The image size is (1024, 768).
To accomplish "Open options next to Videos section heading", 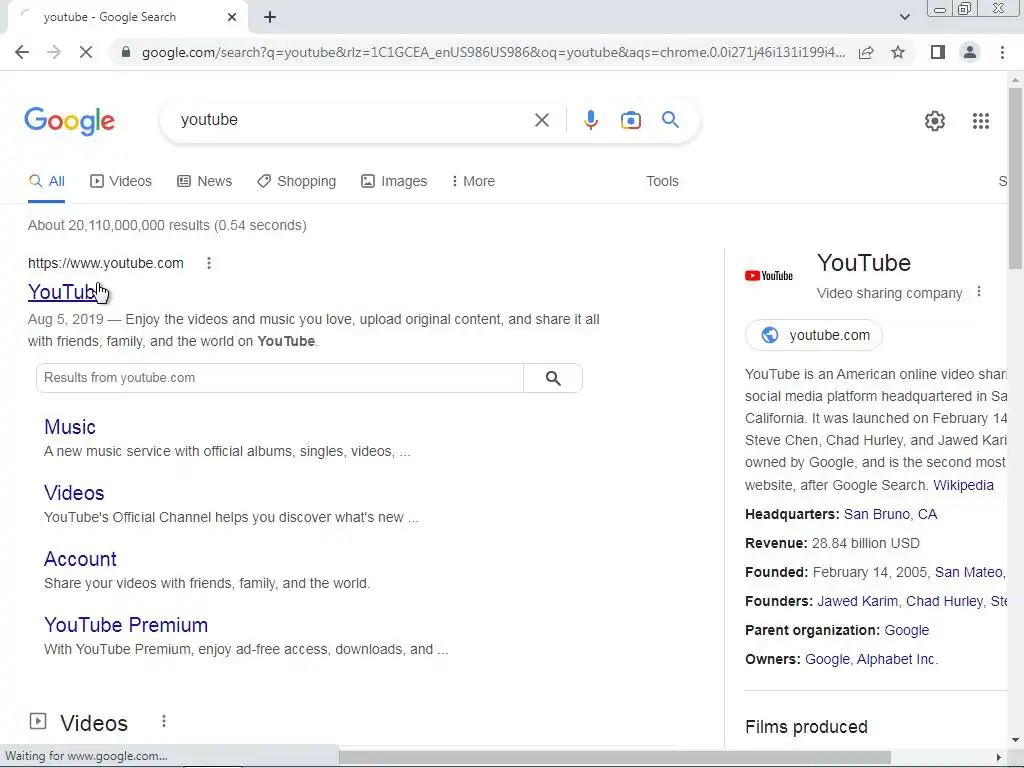I will [x=164, y=721].
